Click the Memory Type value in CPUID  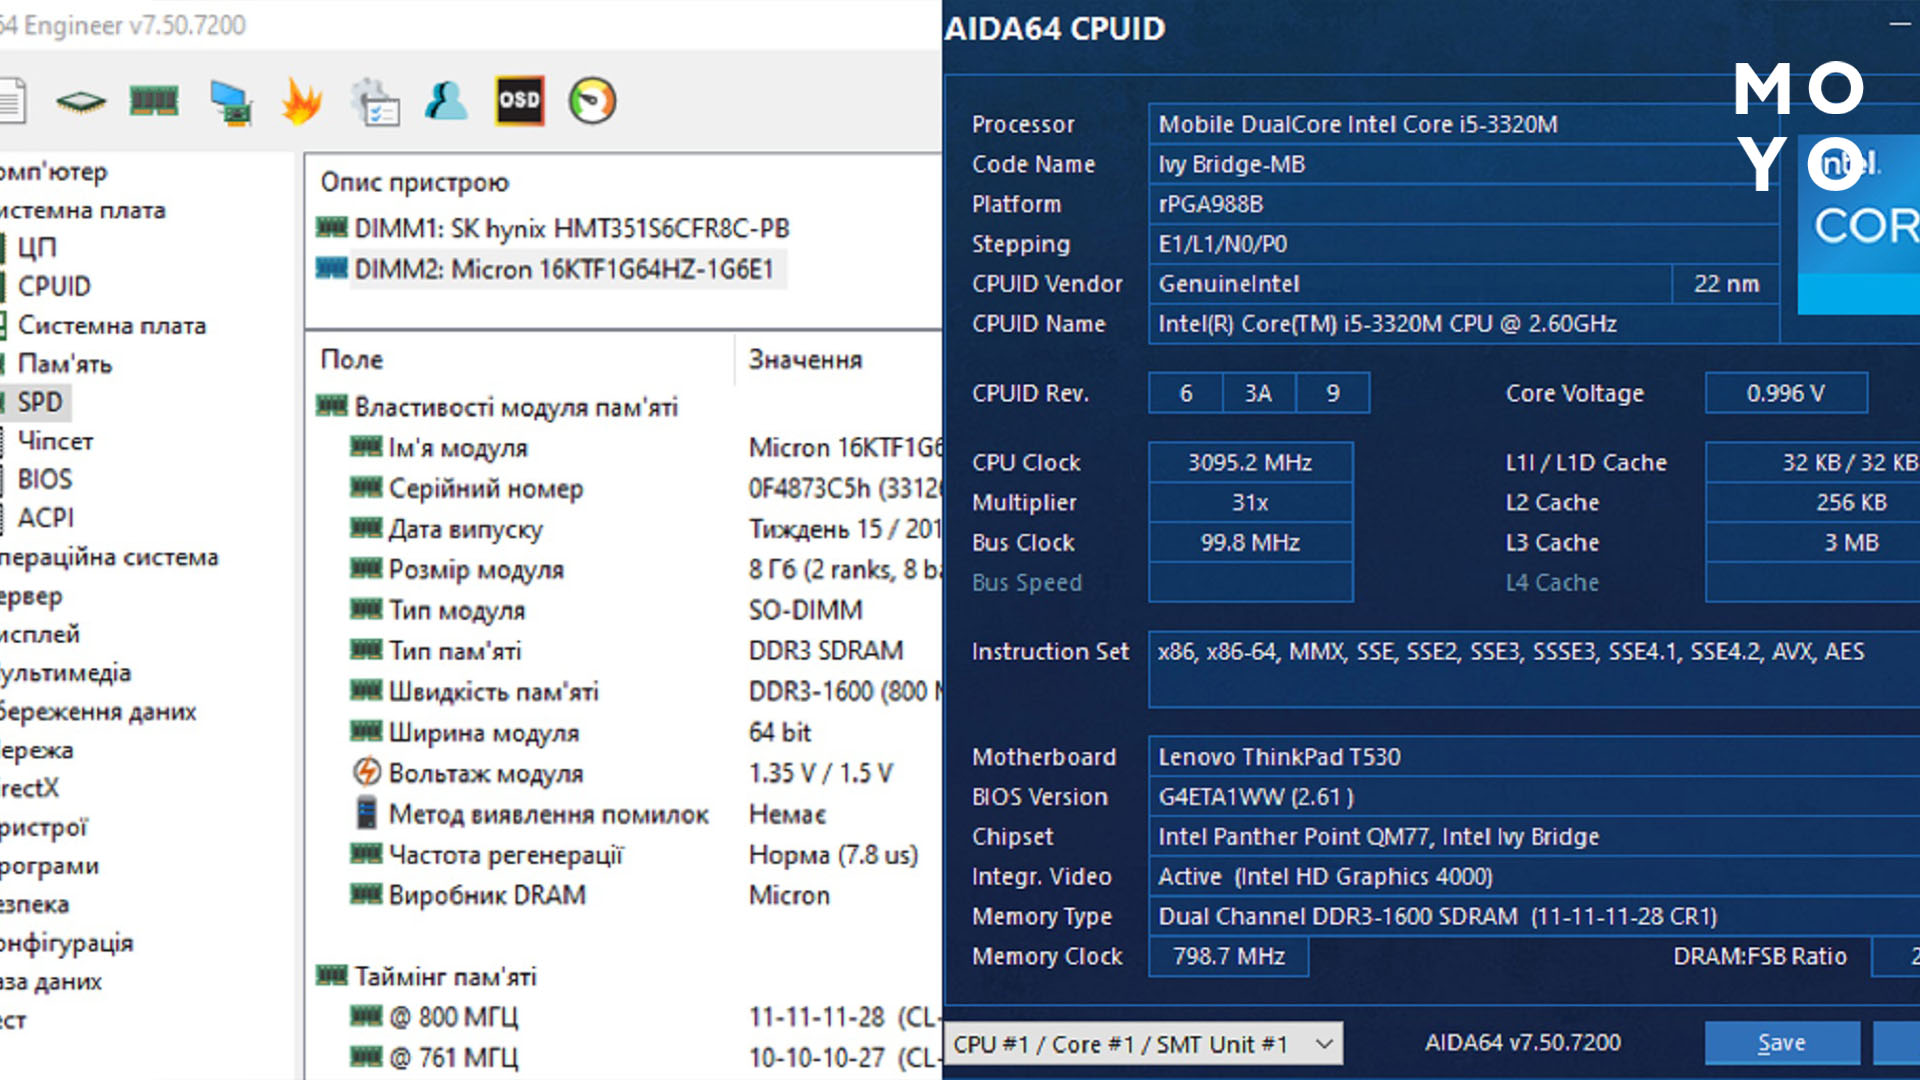coord(1534,916)
